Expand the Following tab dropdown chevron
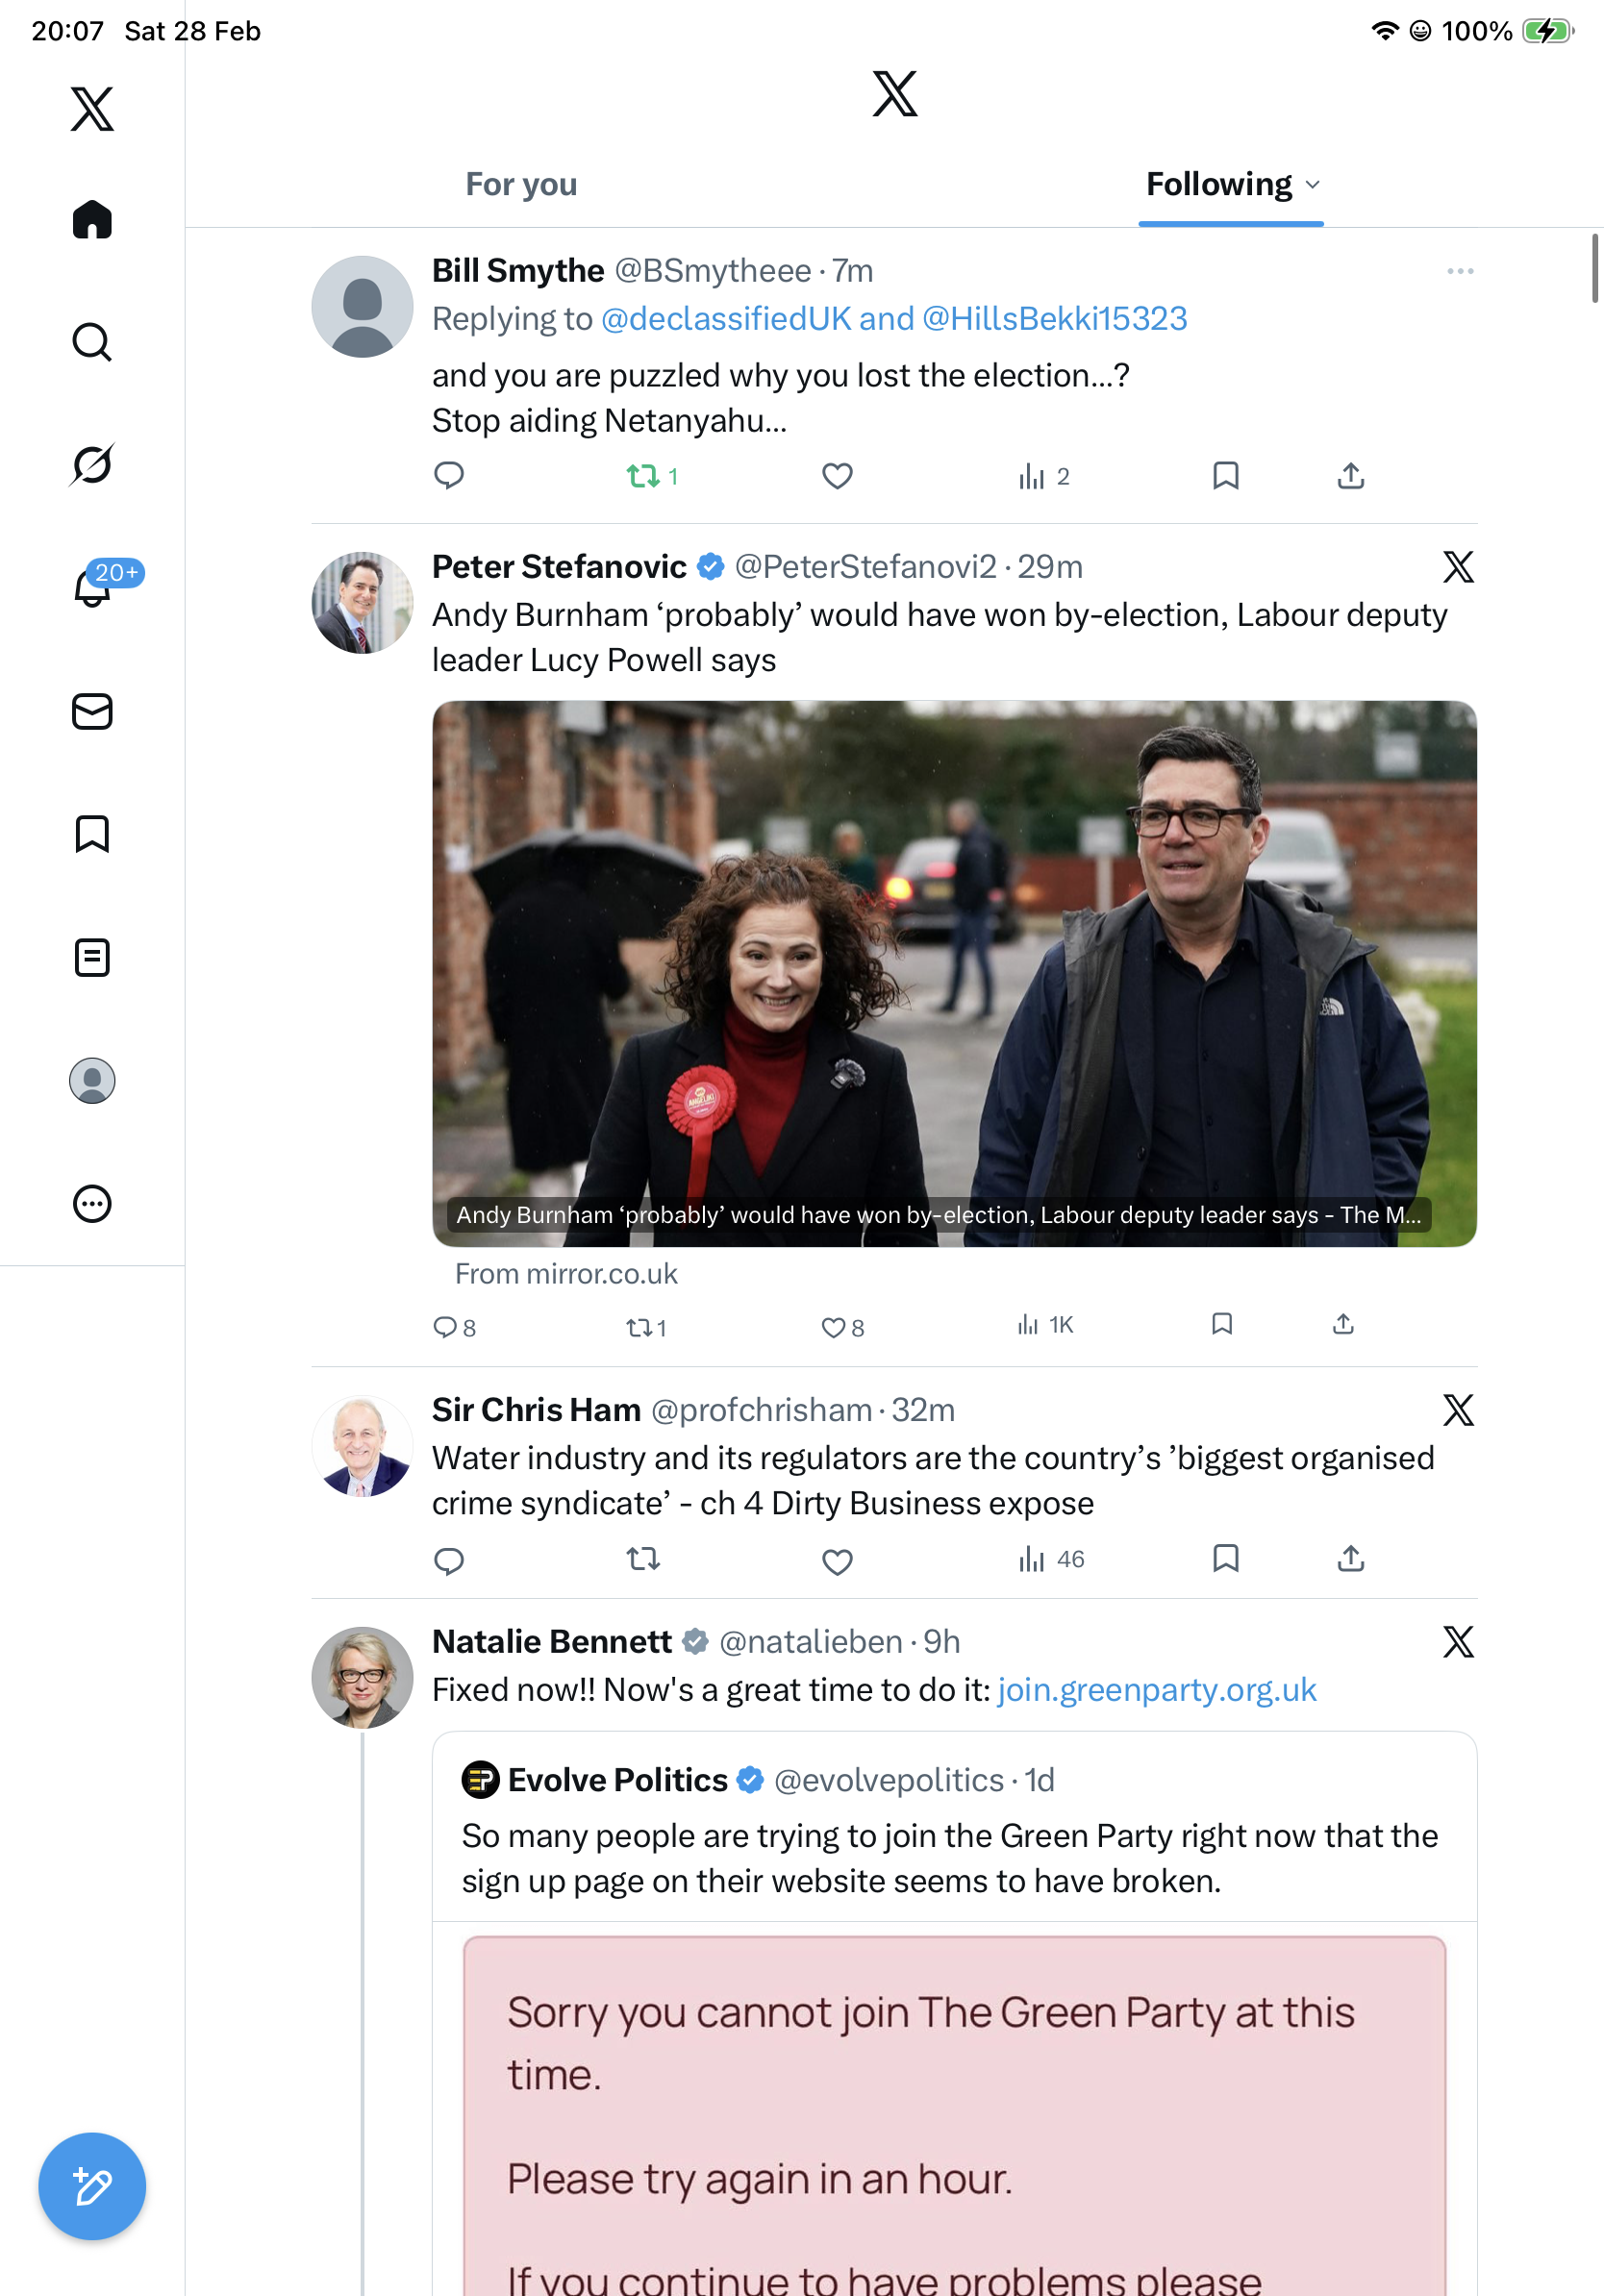This screenshot has height=2296, width=1604. pos(1313,185)
